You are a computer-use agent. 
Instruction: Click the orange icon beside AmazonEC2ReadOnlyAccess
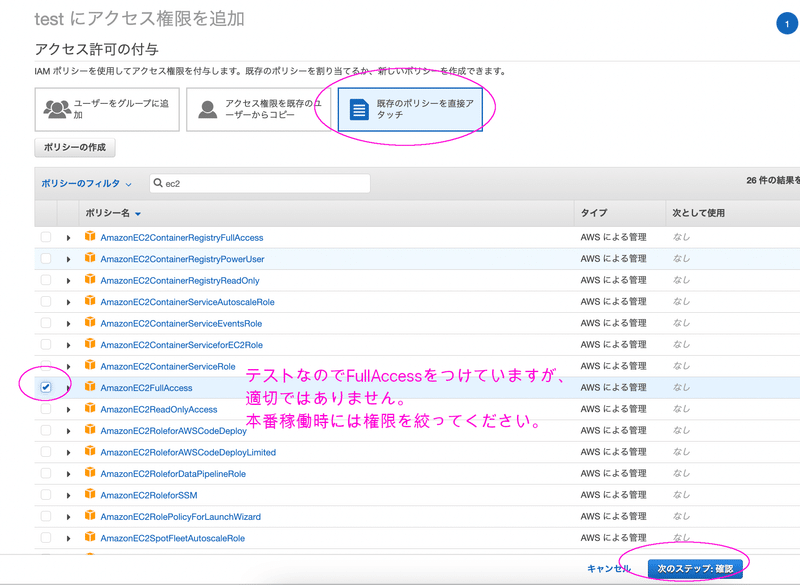click(90, 408)
